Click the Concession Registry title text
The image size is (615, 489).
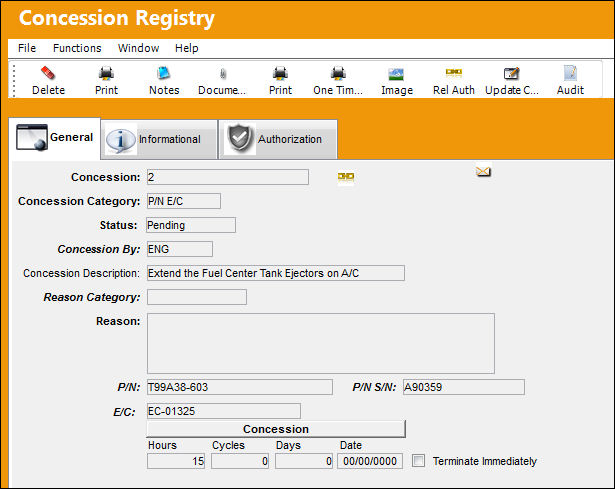click(x=117, y=18)
